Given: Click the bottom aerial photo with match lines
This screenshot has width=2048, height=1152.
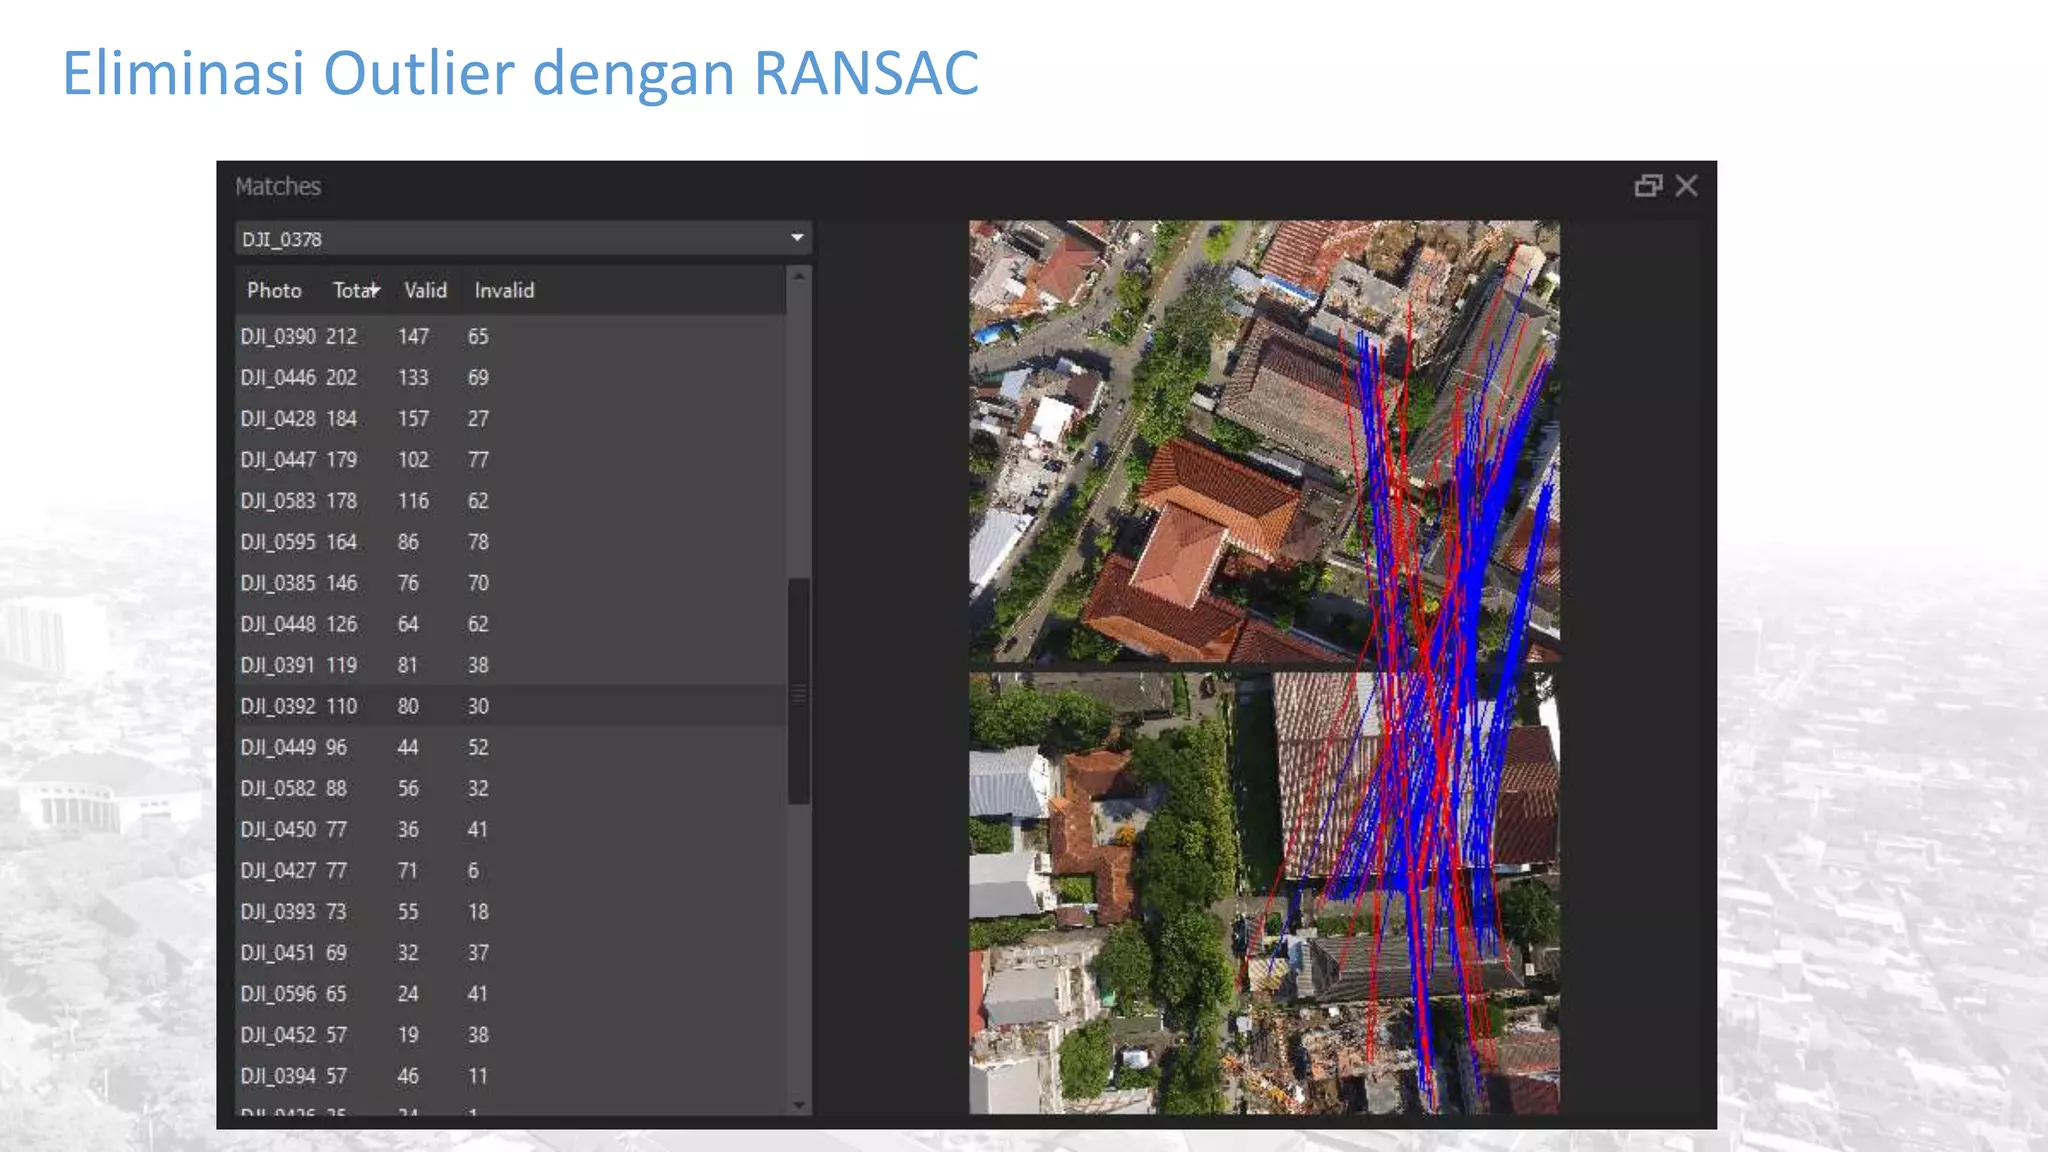Looking at the screenshot, I should pos(1264,893).
